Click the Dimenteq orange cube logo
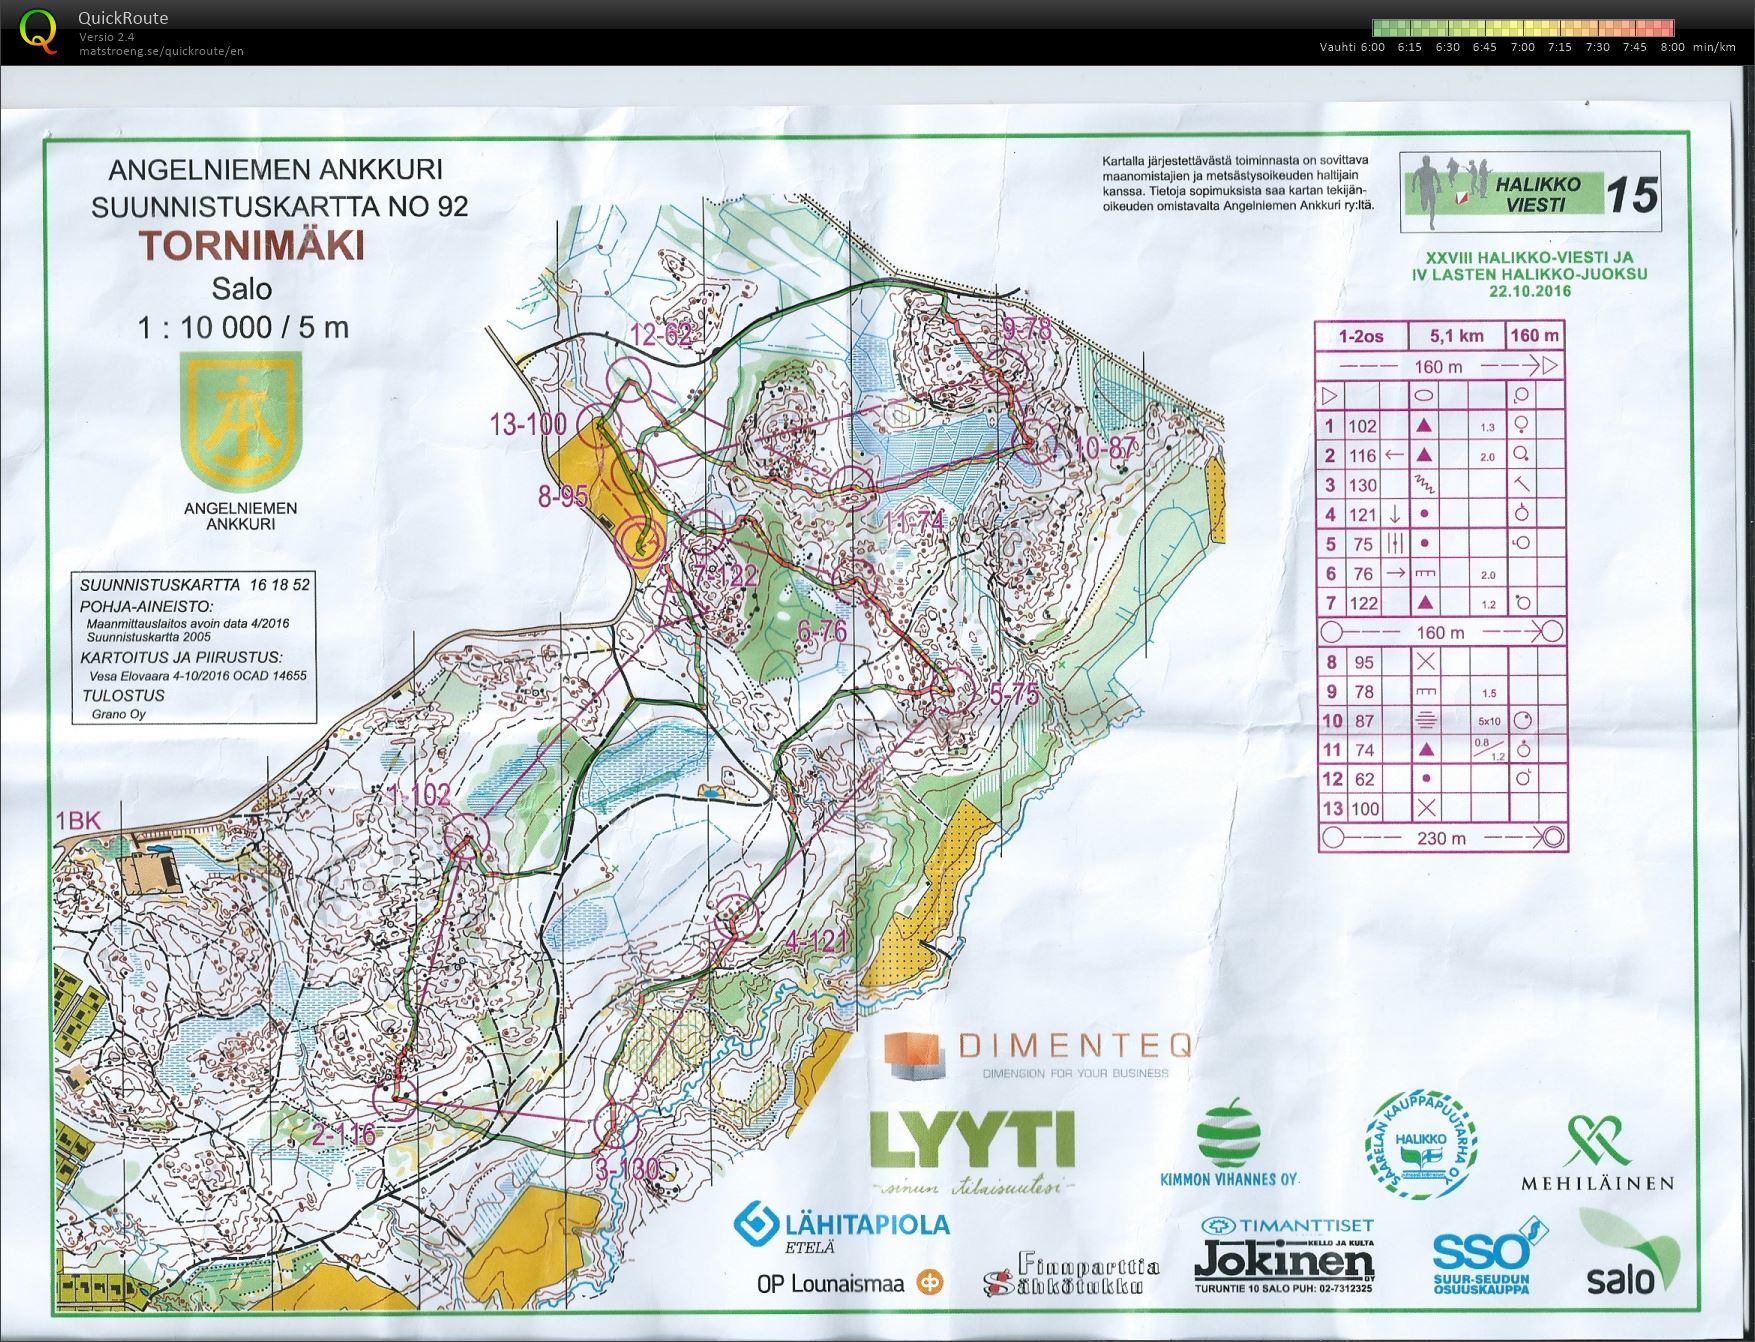Viewport: 1755px width, 1342px height. [x=913, y=1056]
